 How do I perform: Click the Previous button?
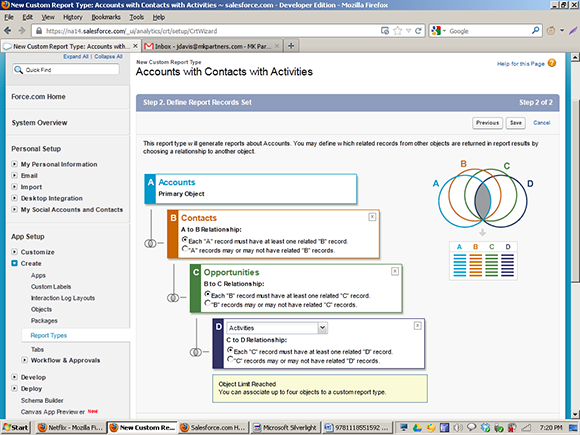(487, 123)
